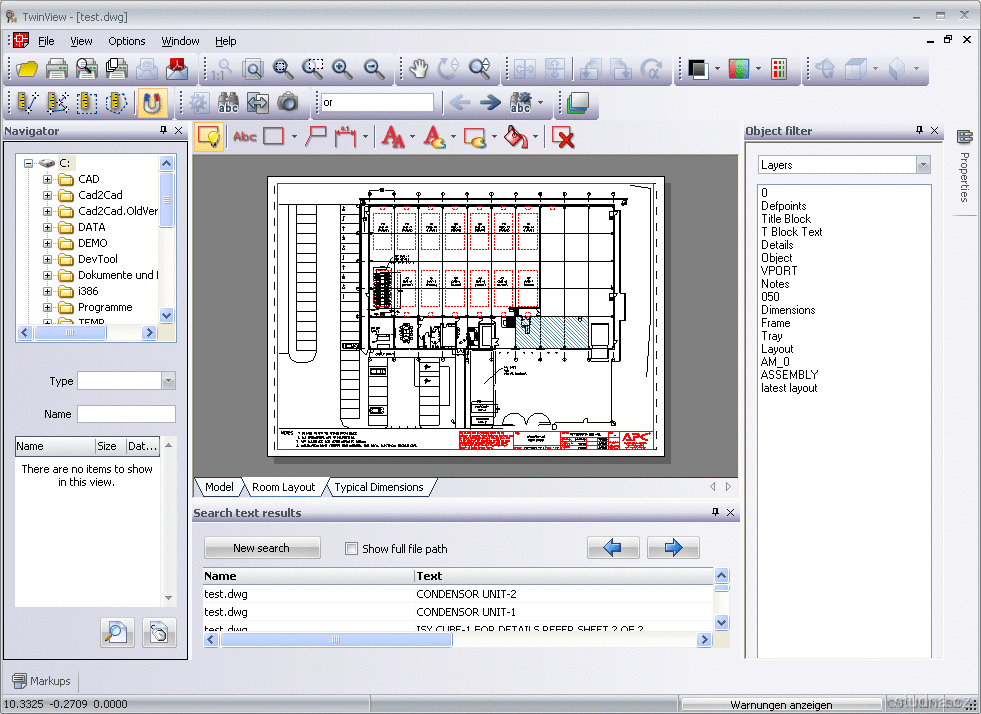Click the binoculars text search icon
Screen dimensions: 981x714
click(x=228, y=102)
